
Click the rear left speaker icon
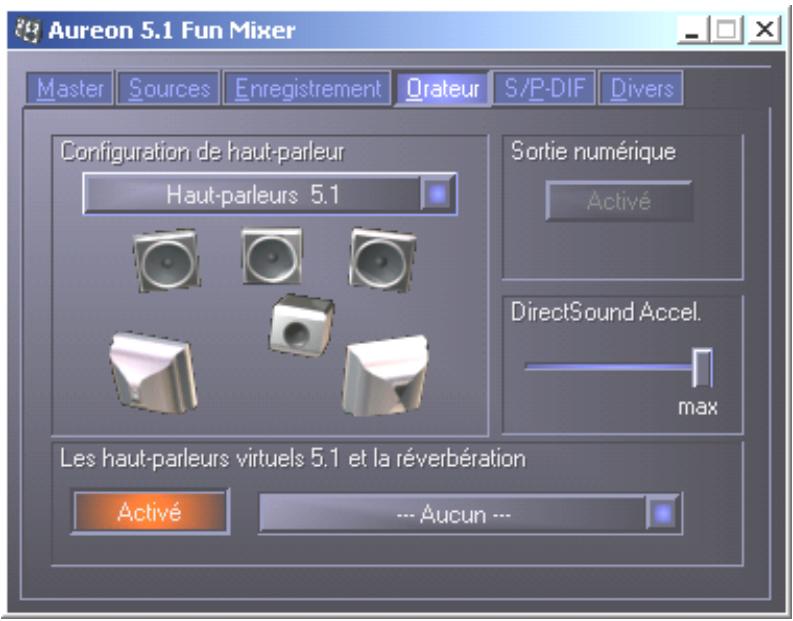(x=153, y=372)
